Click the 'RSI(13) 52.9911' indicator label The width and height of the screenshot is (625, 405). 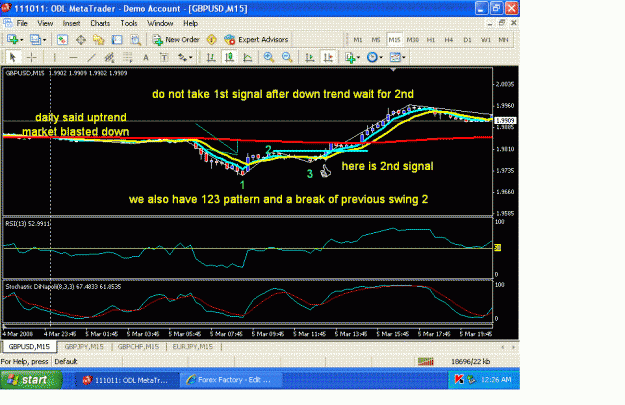pos(28,224)
